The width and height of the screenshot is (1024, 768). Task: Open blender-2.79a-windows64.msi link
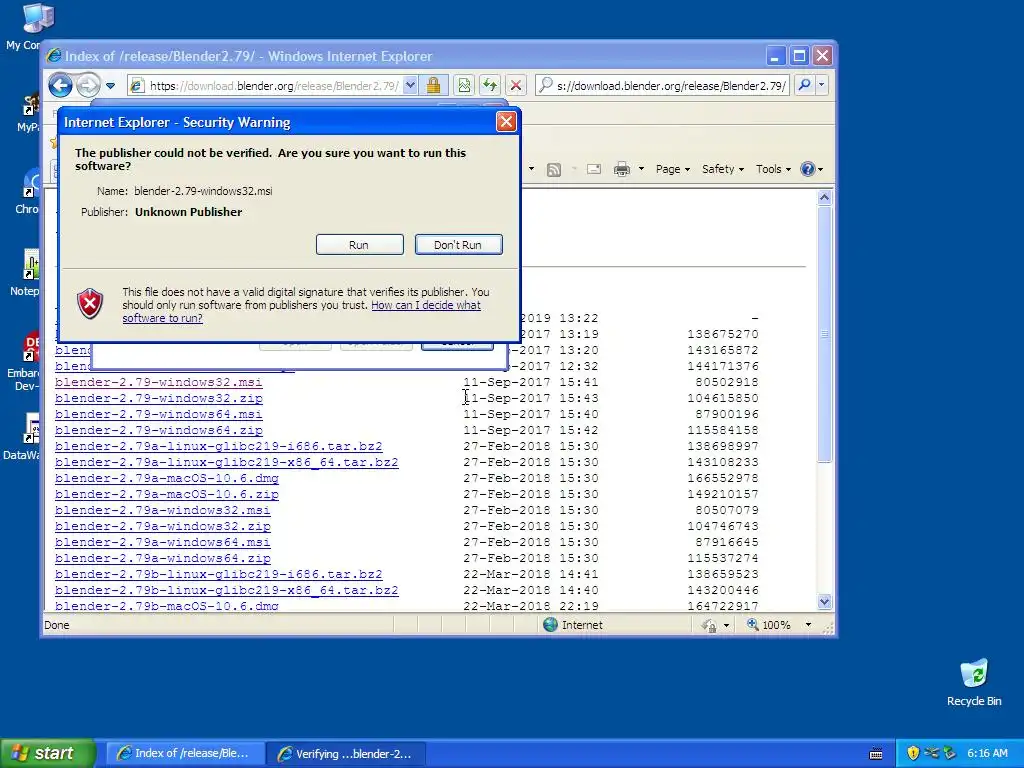click(x=163, y=542)
